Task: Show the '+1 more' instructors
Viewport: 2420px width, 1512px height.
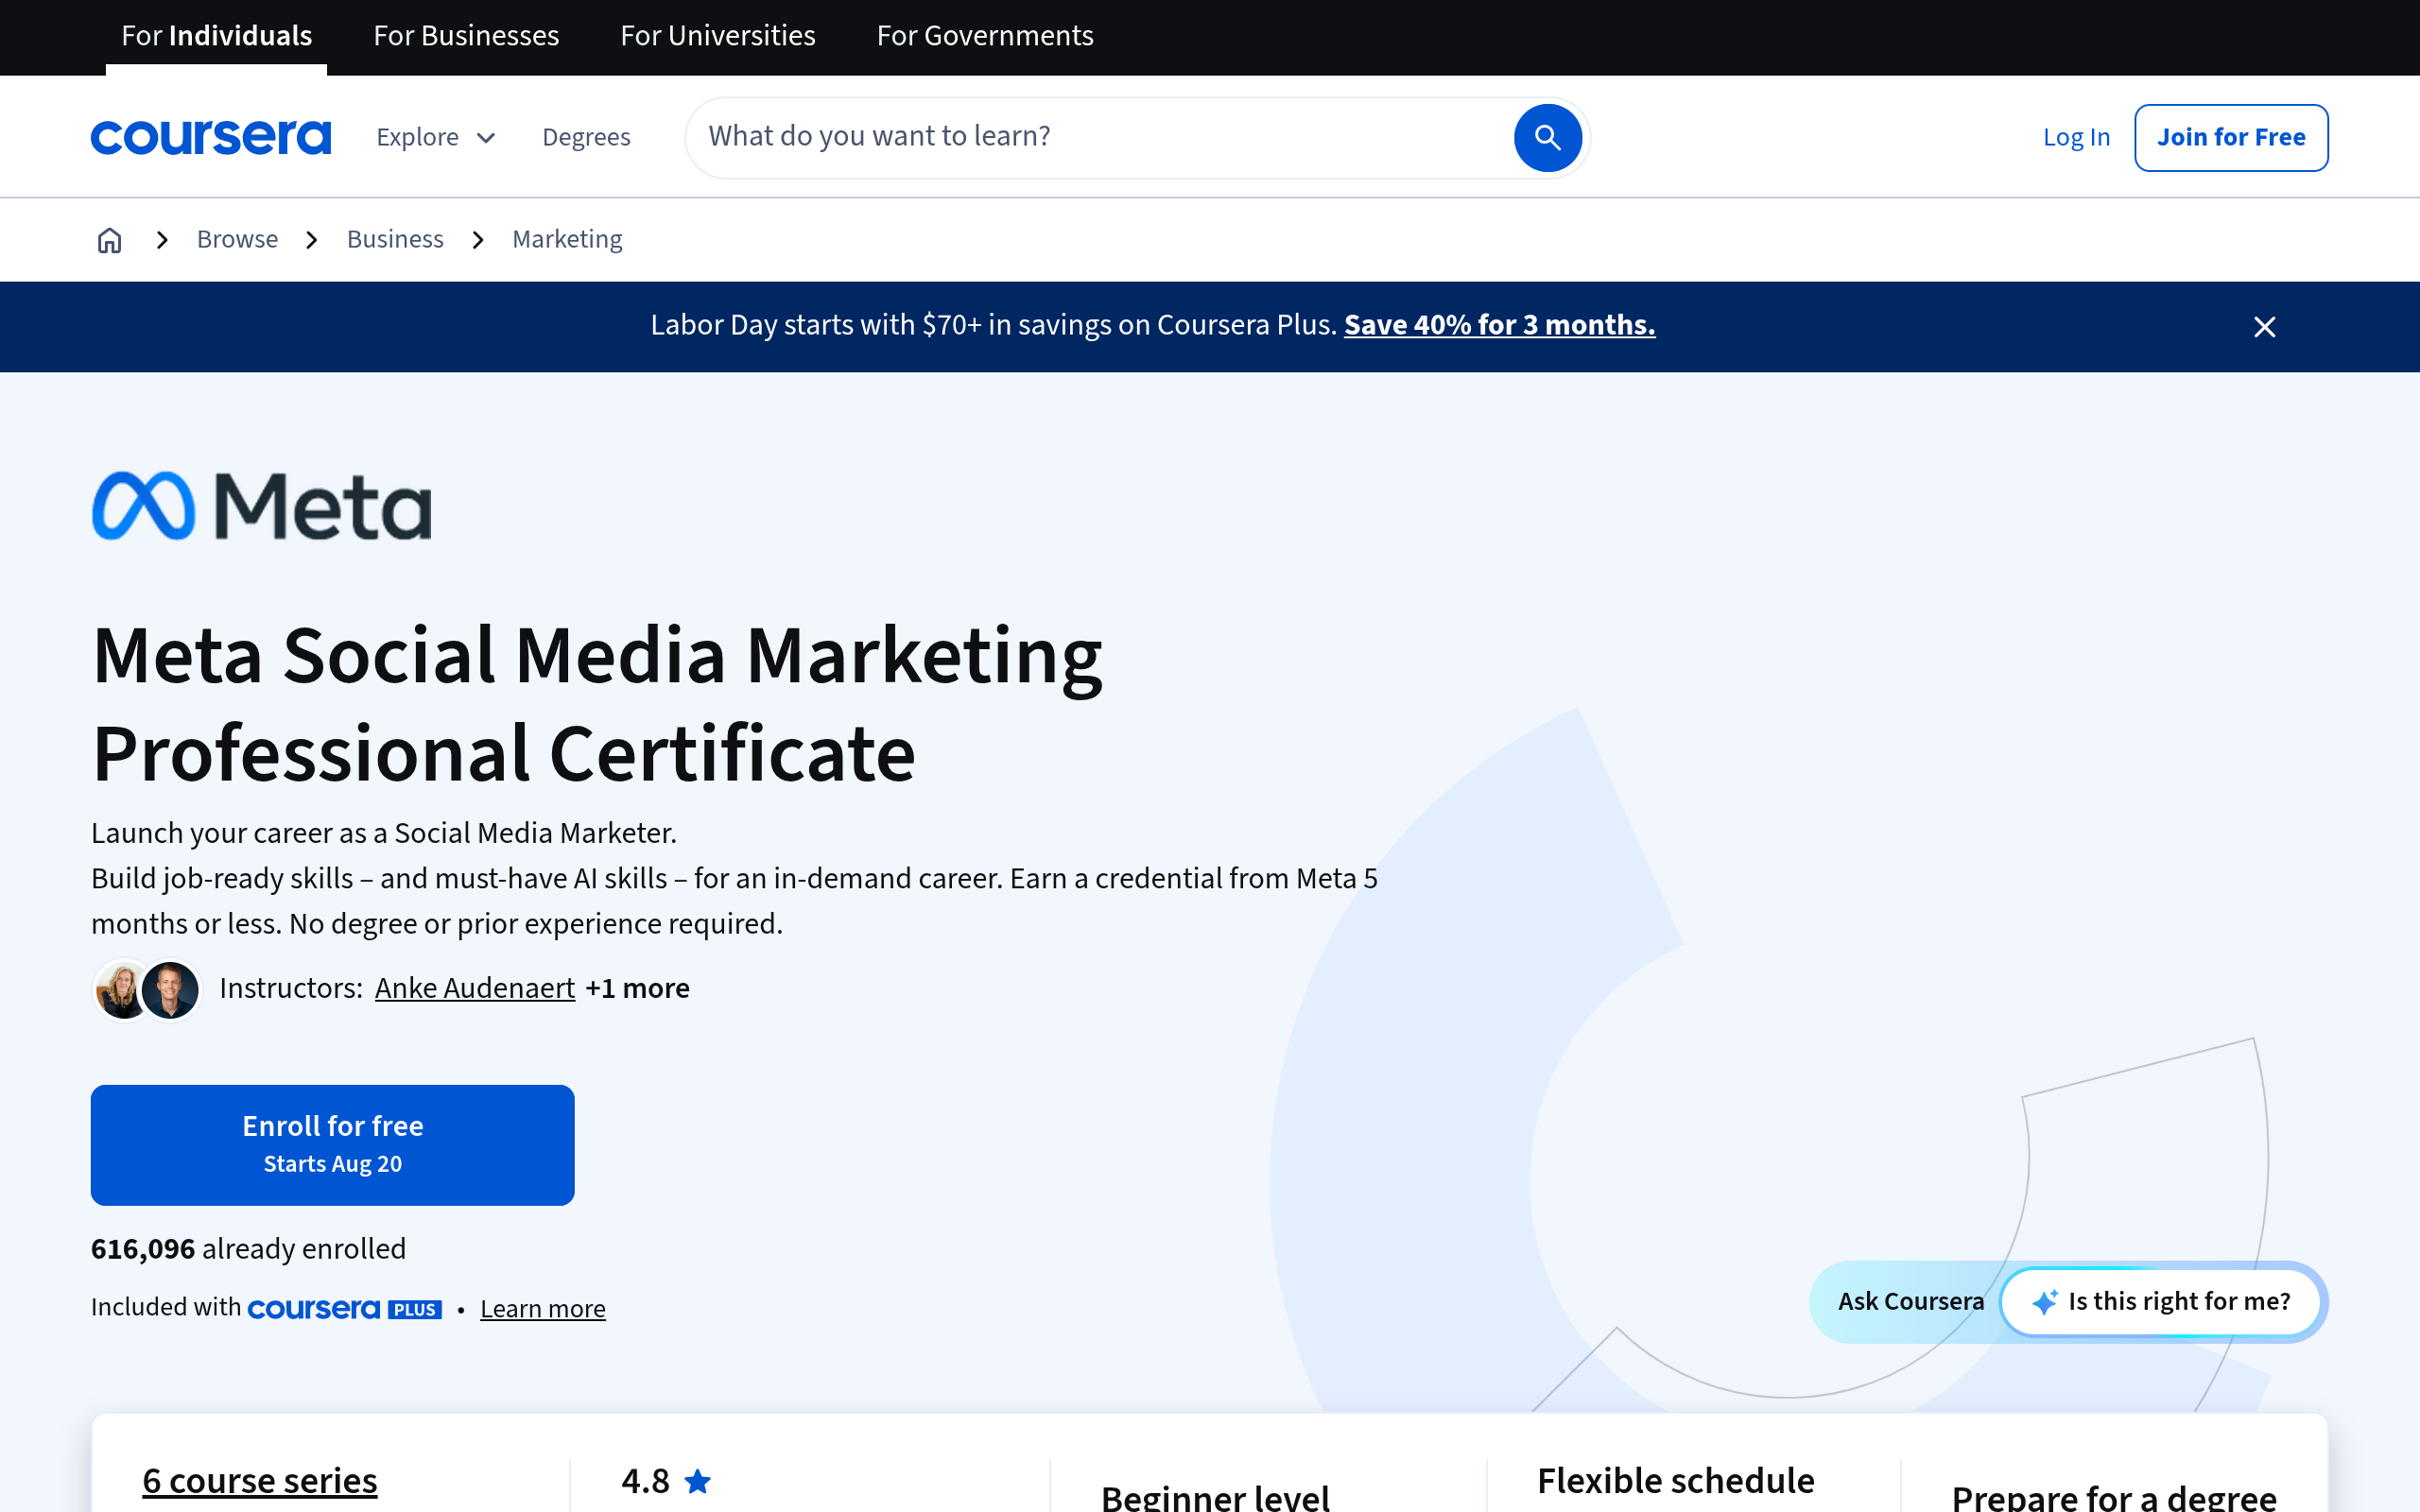Action: (x=637, y=988)
